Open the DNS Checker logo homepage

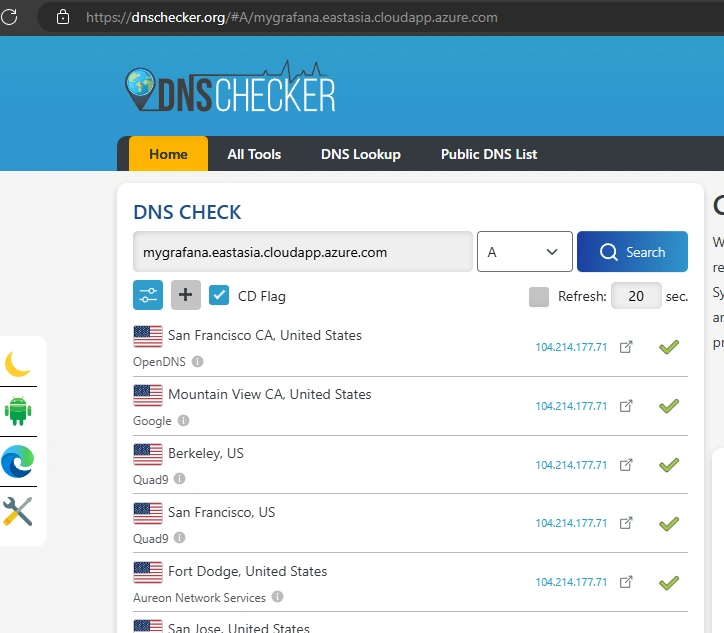230,87
